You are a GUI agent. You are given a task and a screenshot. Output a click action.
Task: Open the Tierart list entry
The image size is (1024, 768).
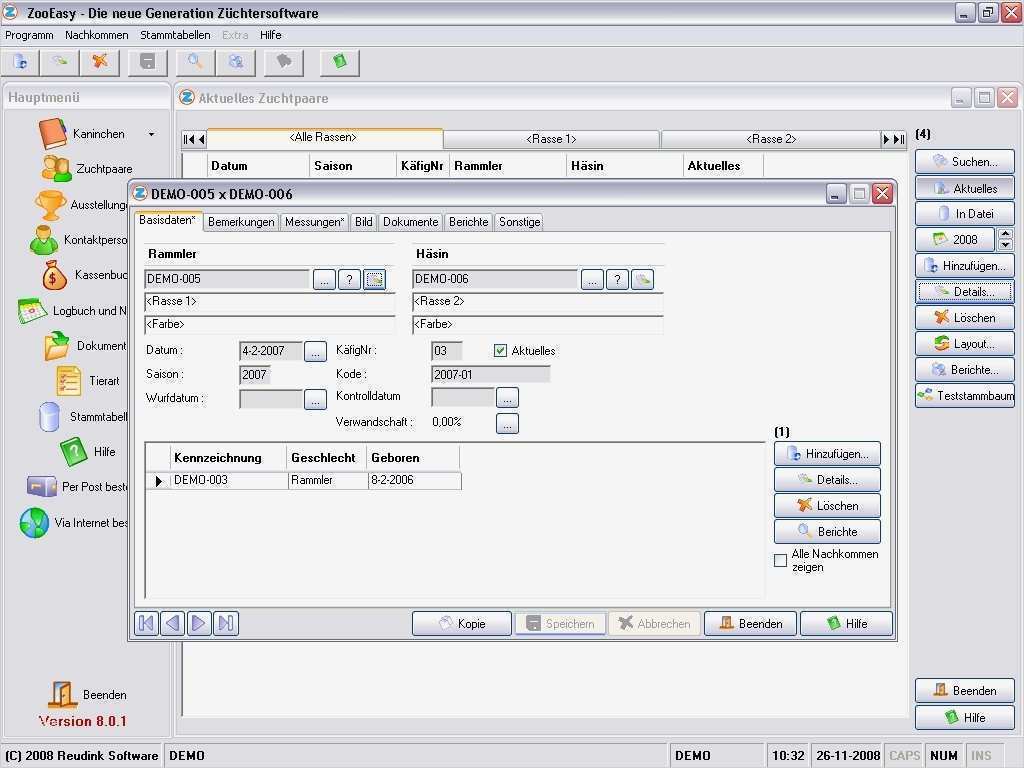point(88,381)
